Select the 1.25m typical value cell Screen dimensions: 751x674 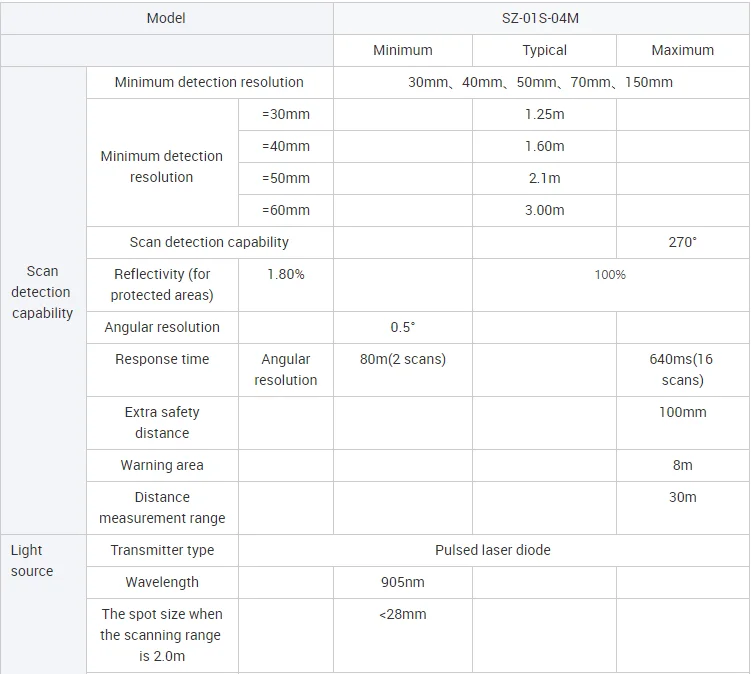coord(544,114)
